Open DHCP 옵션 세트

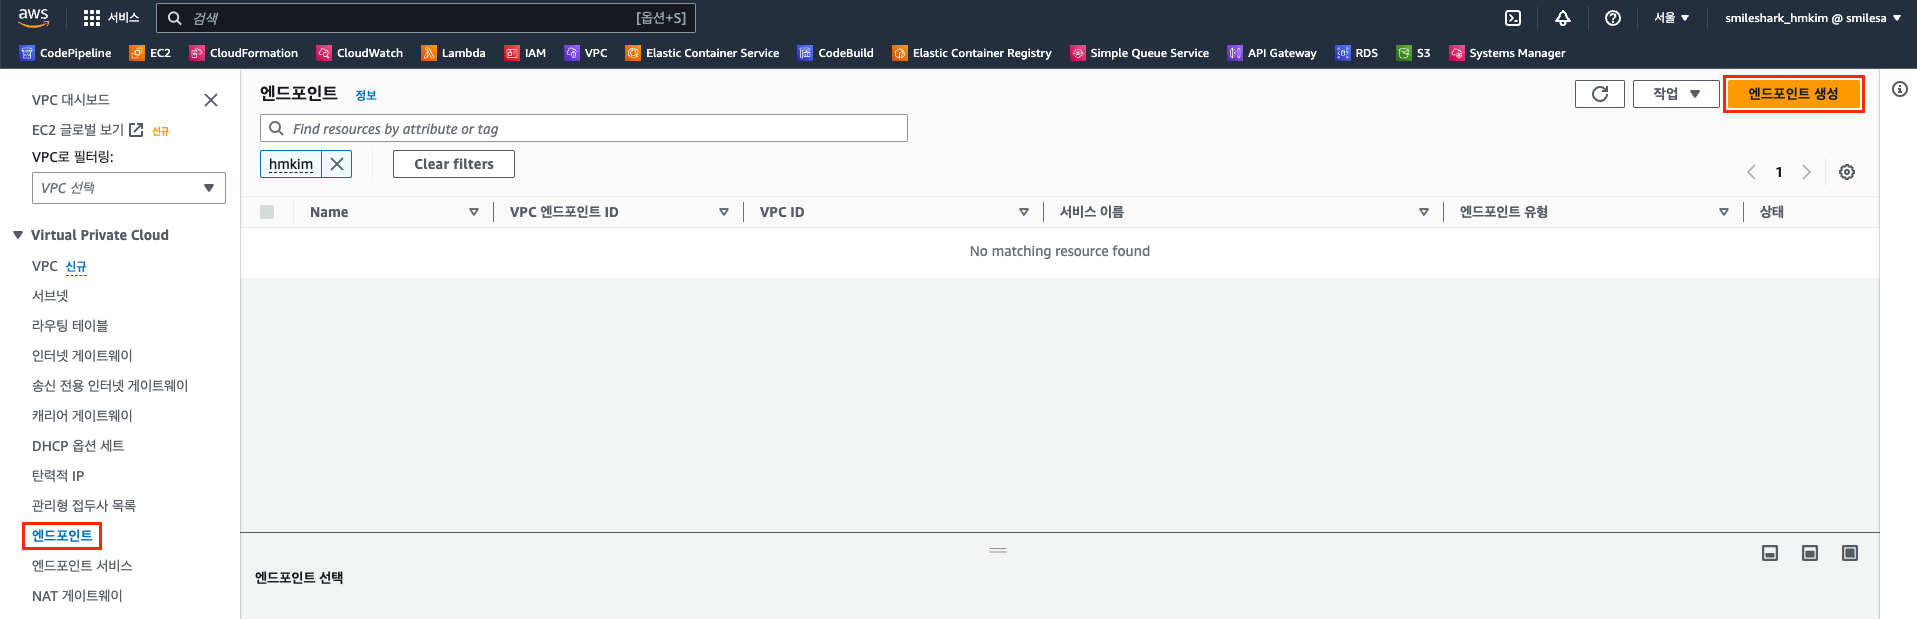pos(78,446)
